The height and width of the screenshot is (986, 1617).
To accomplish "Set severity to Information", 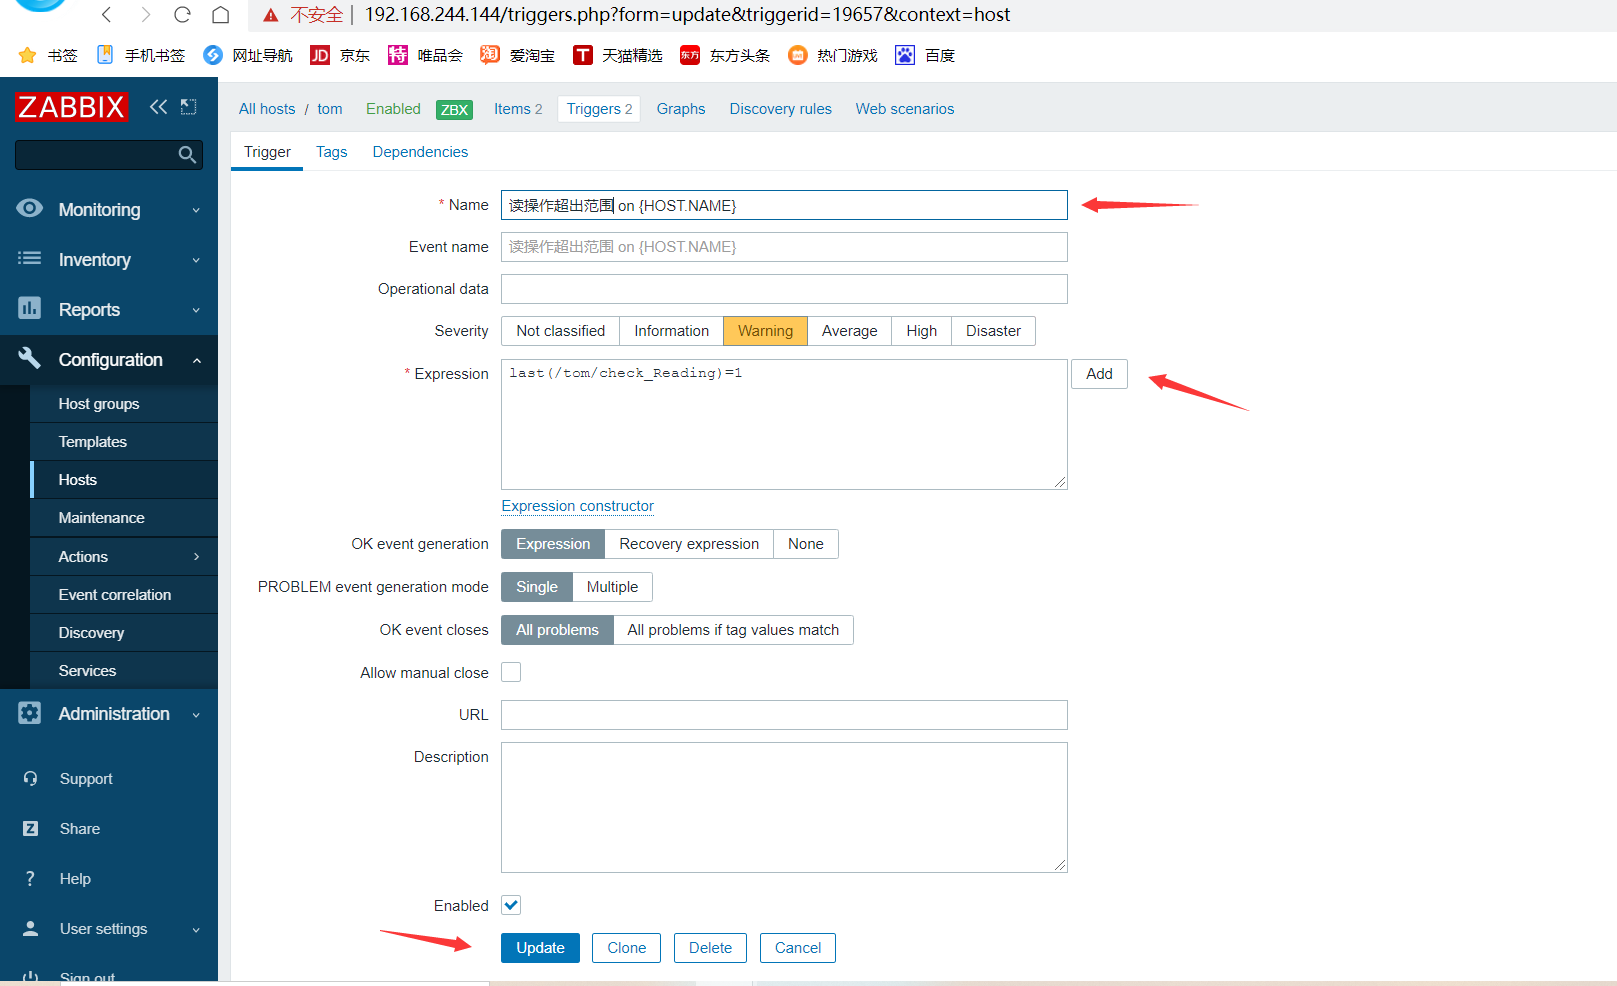I will click(672, 331).
